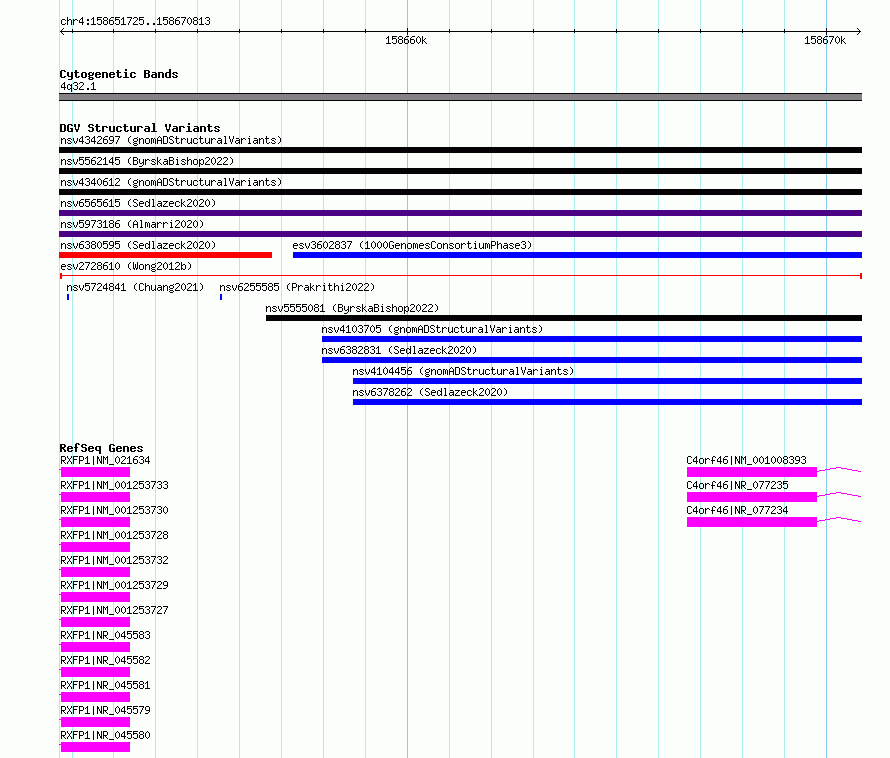Select the DGV Structural Variants heading
890x758 pixels.
(x=140, y=128)
